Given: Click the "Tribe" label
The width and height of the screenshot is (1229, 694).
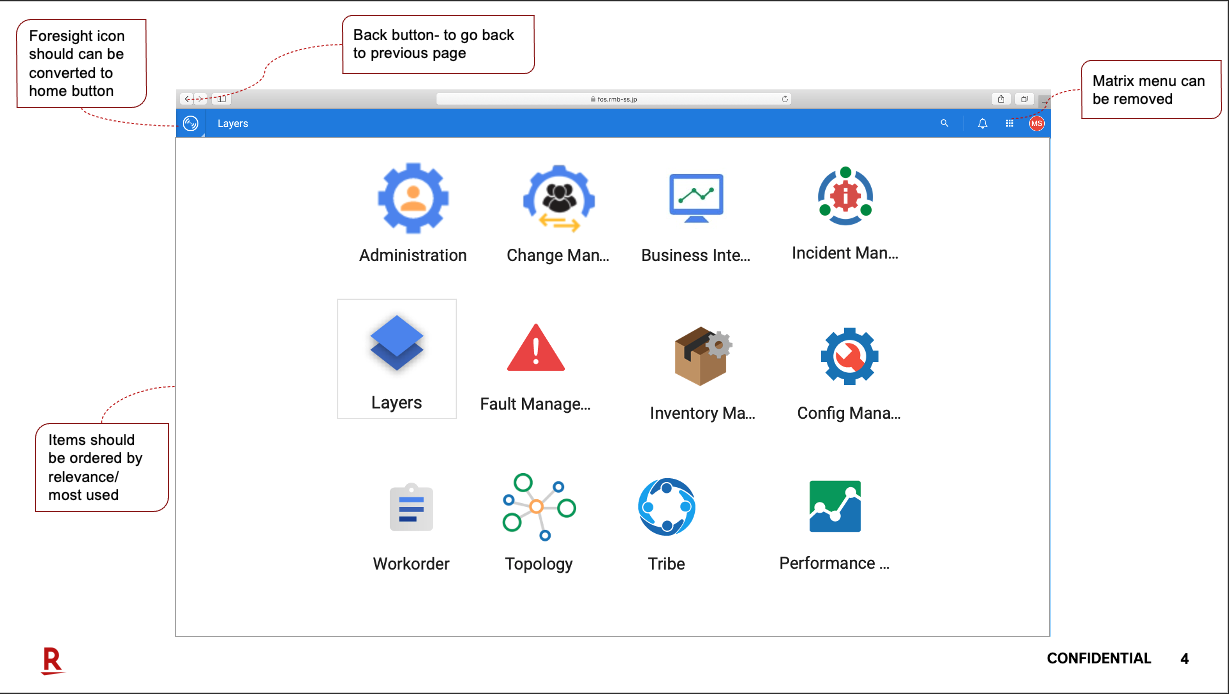Looking at the screenshot, I should [x=666, y=564].
